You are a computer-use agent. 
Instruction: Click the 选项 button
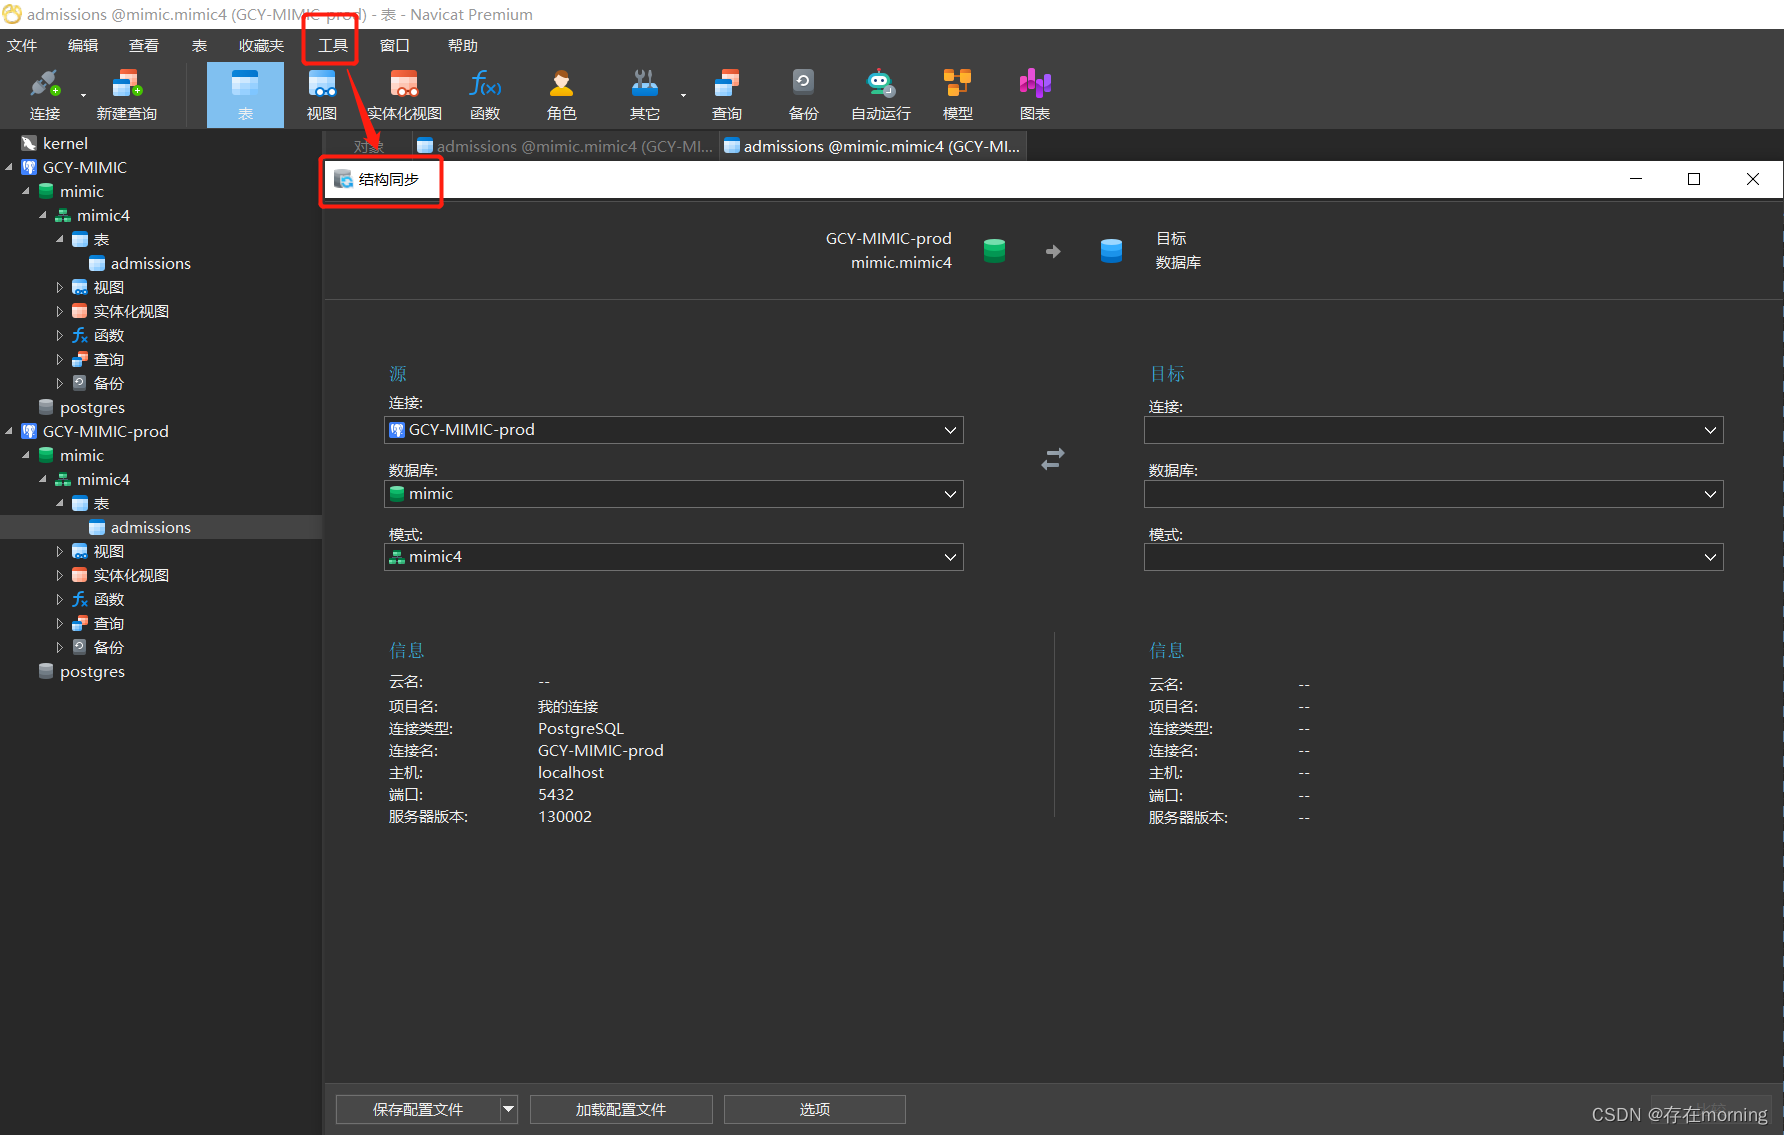(815, 1109)
